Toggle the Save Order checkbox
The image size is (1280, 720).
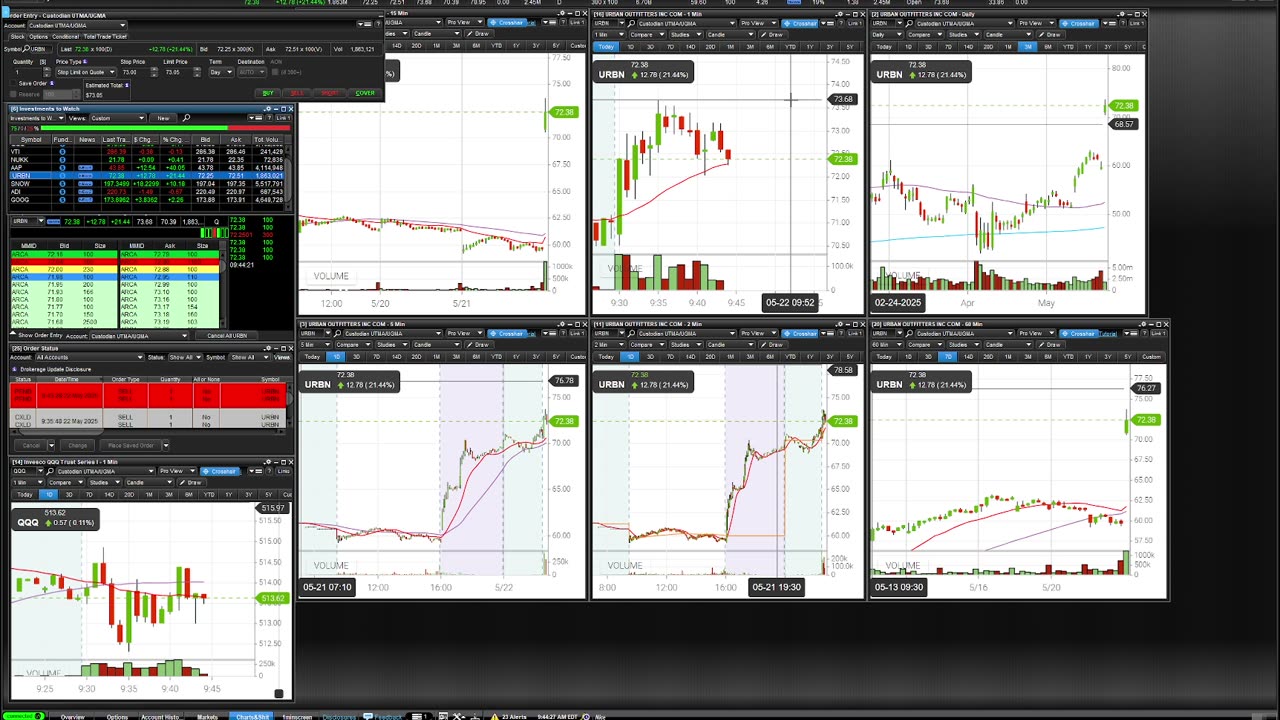click(x=13, y=83)
